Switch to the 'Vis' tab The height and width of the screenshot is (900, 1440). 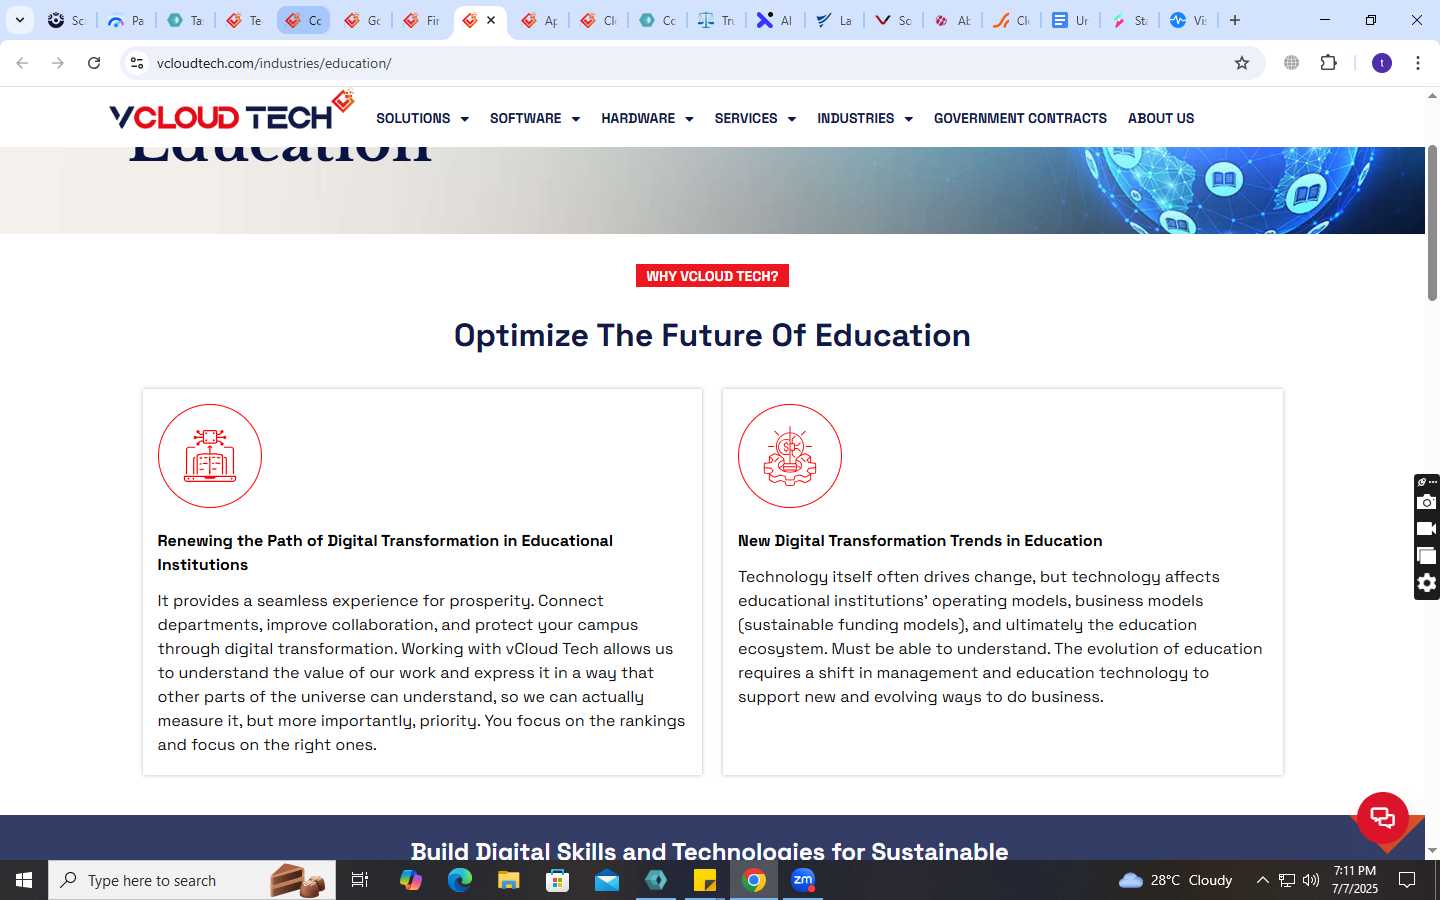tap(1188, 20)
